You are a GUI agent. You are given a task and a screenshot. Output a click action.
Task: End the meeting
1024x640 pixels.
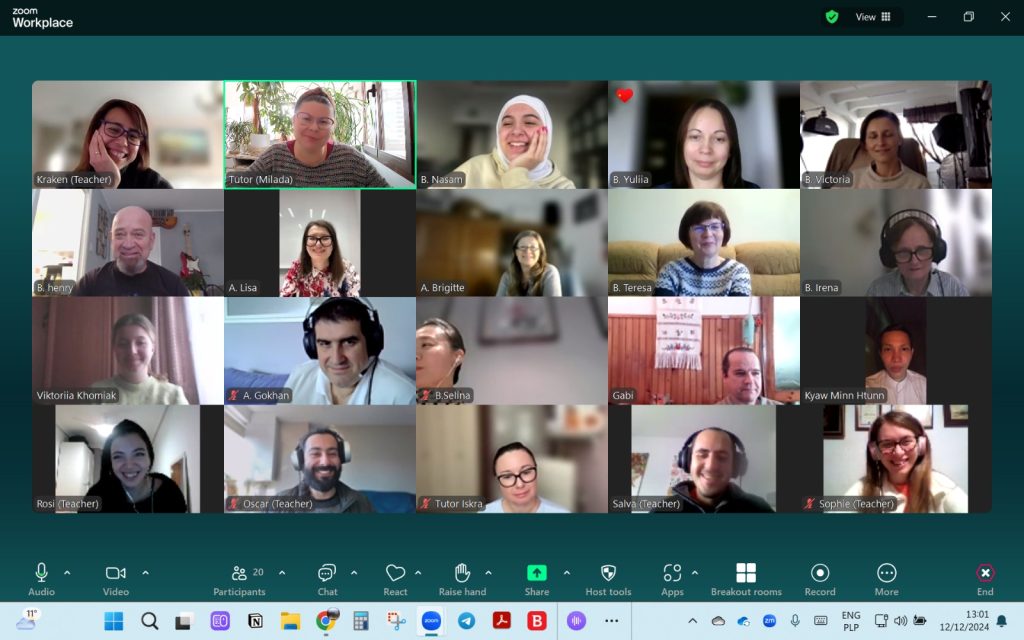(x=985, y=579)
